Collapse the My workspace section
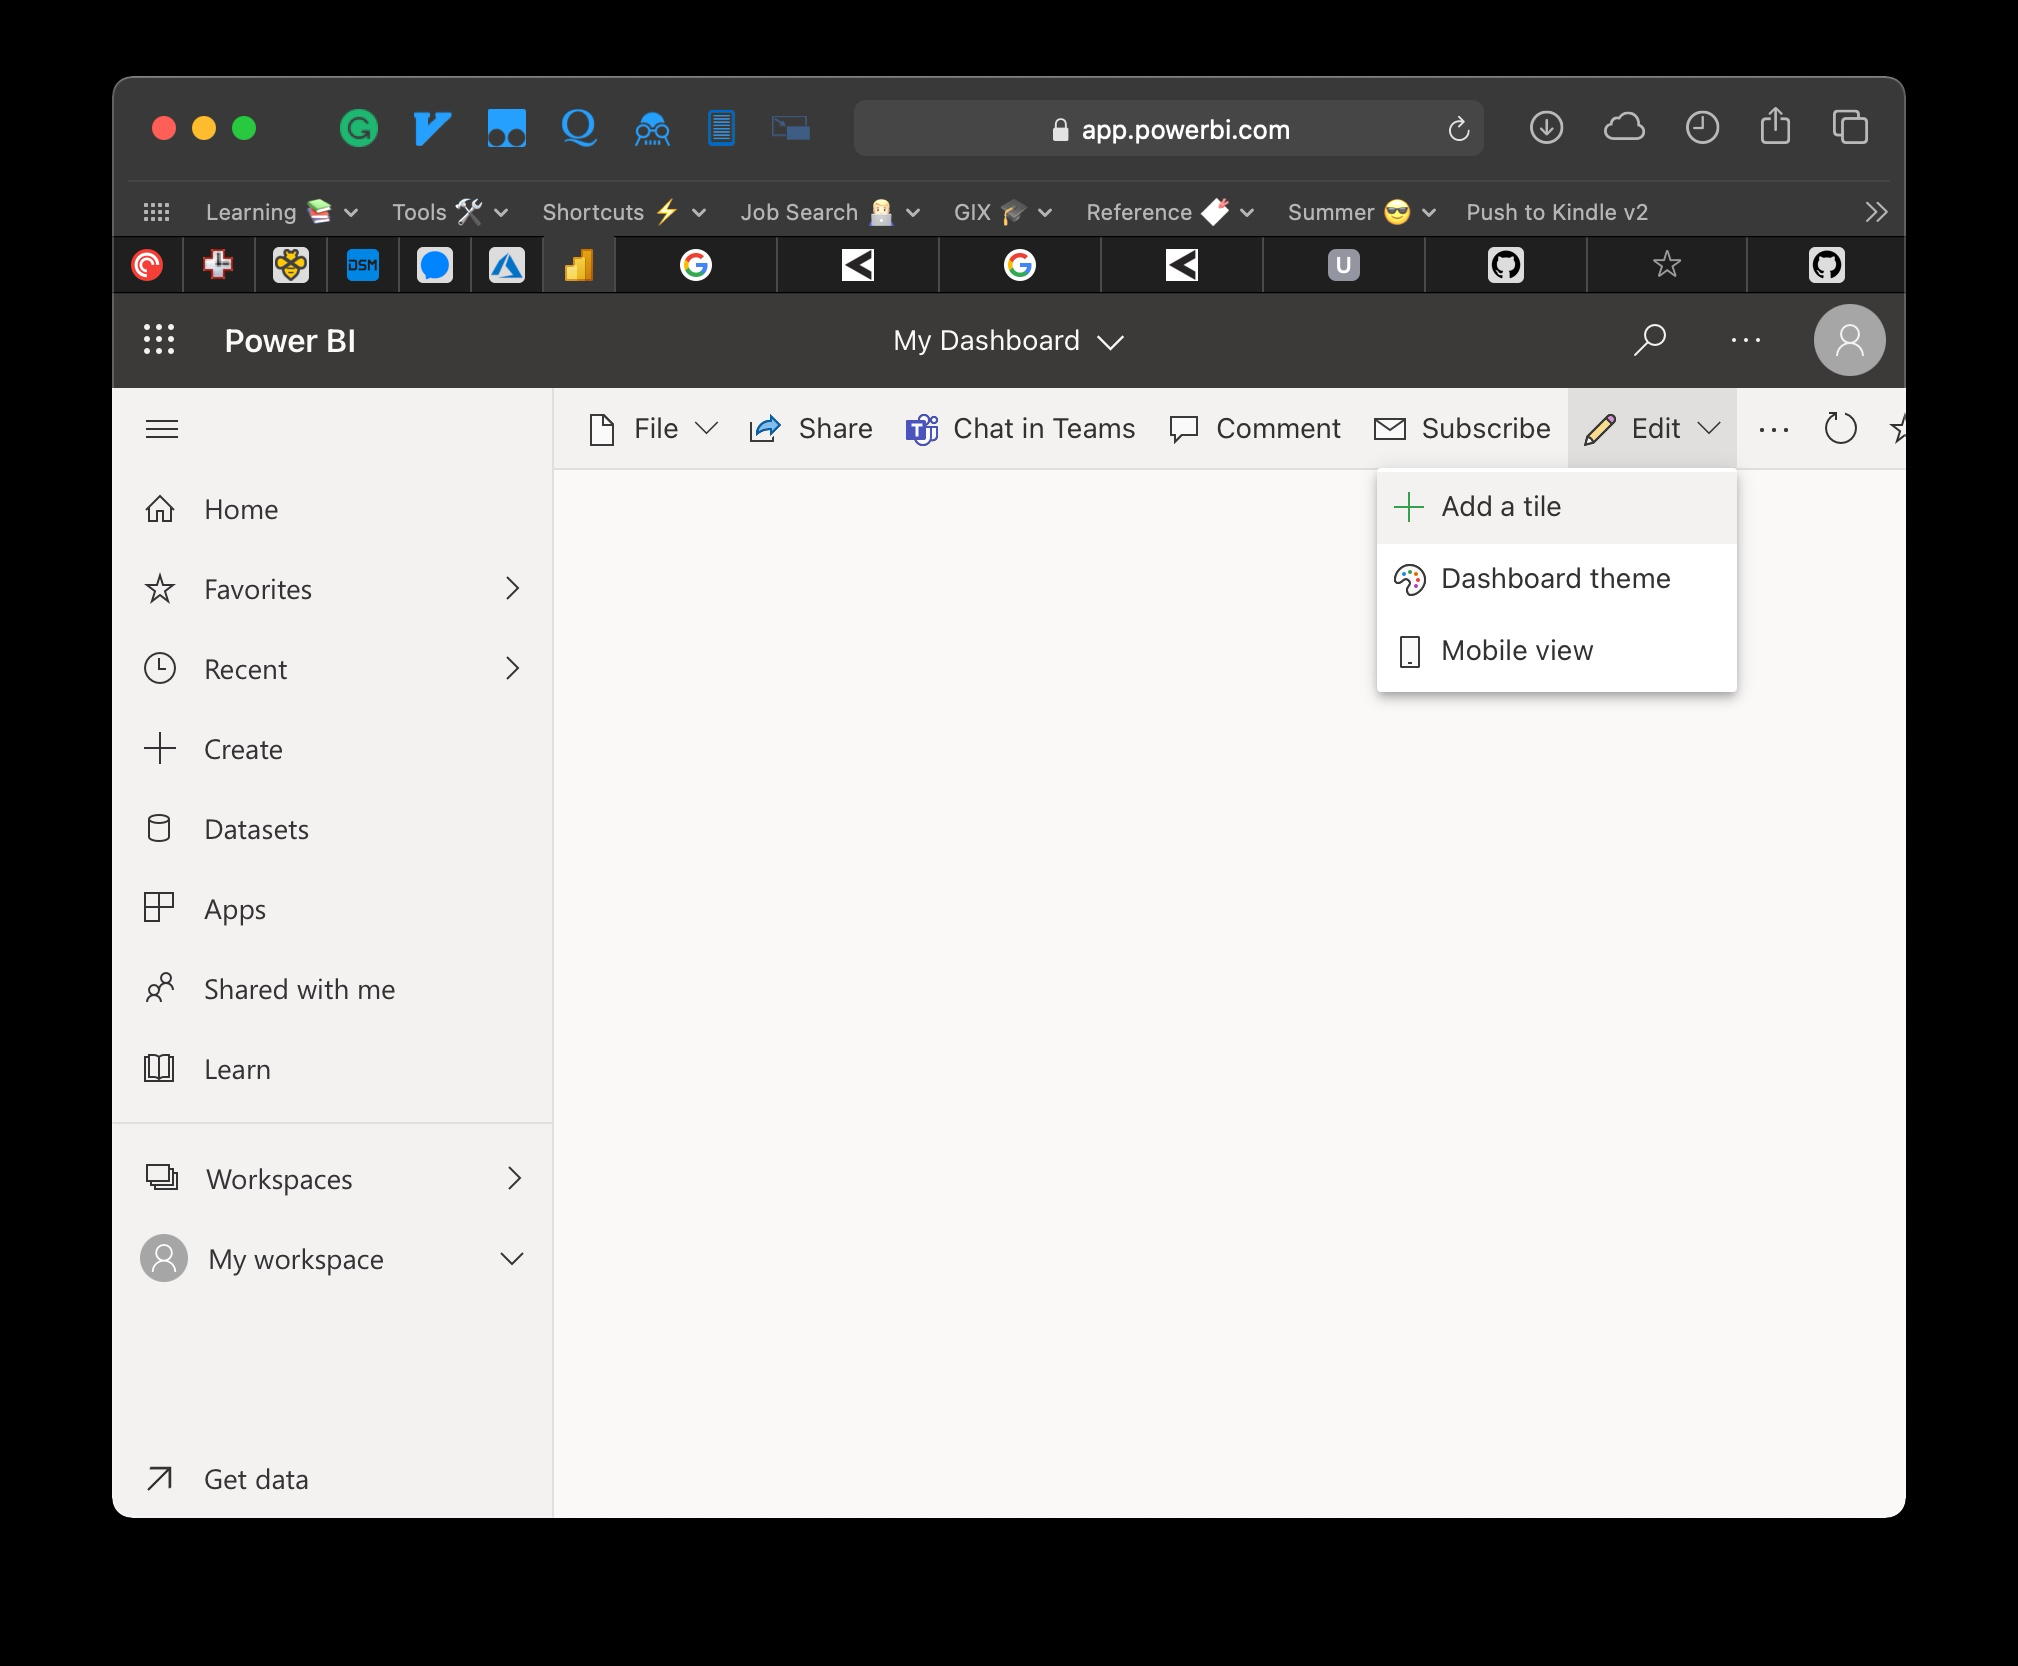2018x1666 pixels. (x=511, y=1259)
